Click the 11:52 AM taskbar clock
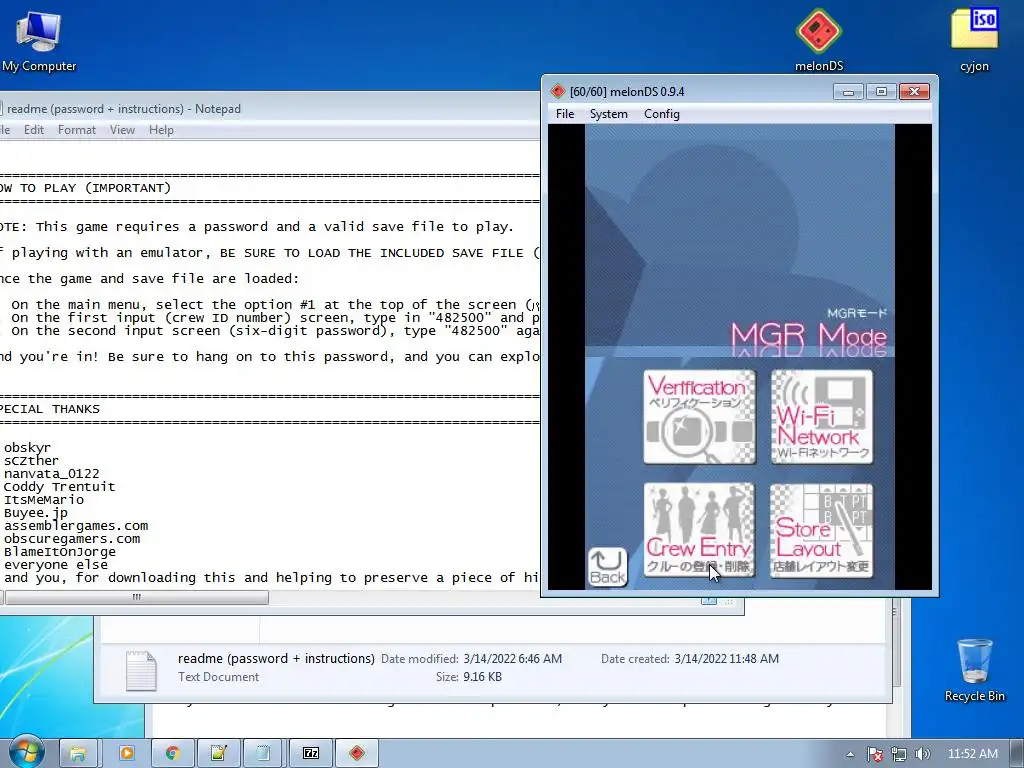Image resolution: width=1024 pixels, height=768 pixels. click(x=972, y=754)
